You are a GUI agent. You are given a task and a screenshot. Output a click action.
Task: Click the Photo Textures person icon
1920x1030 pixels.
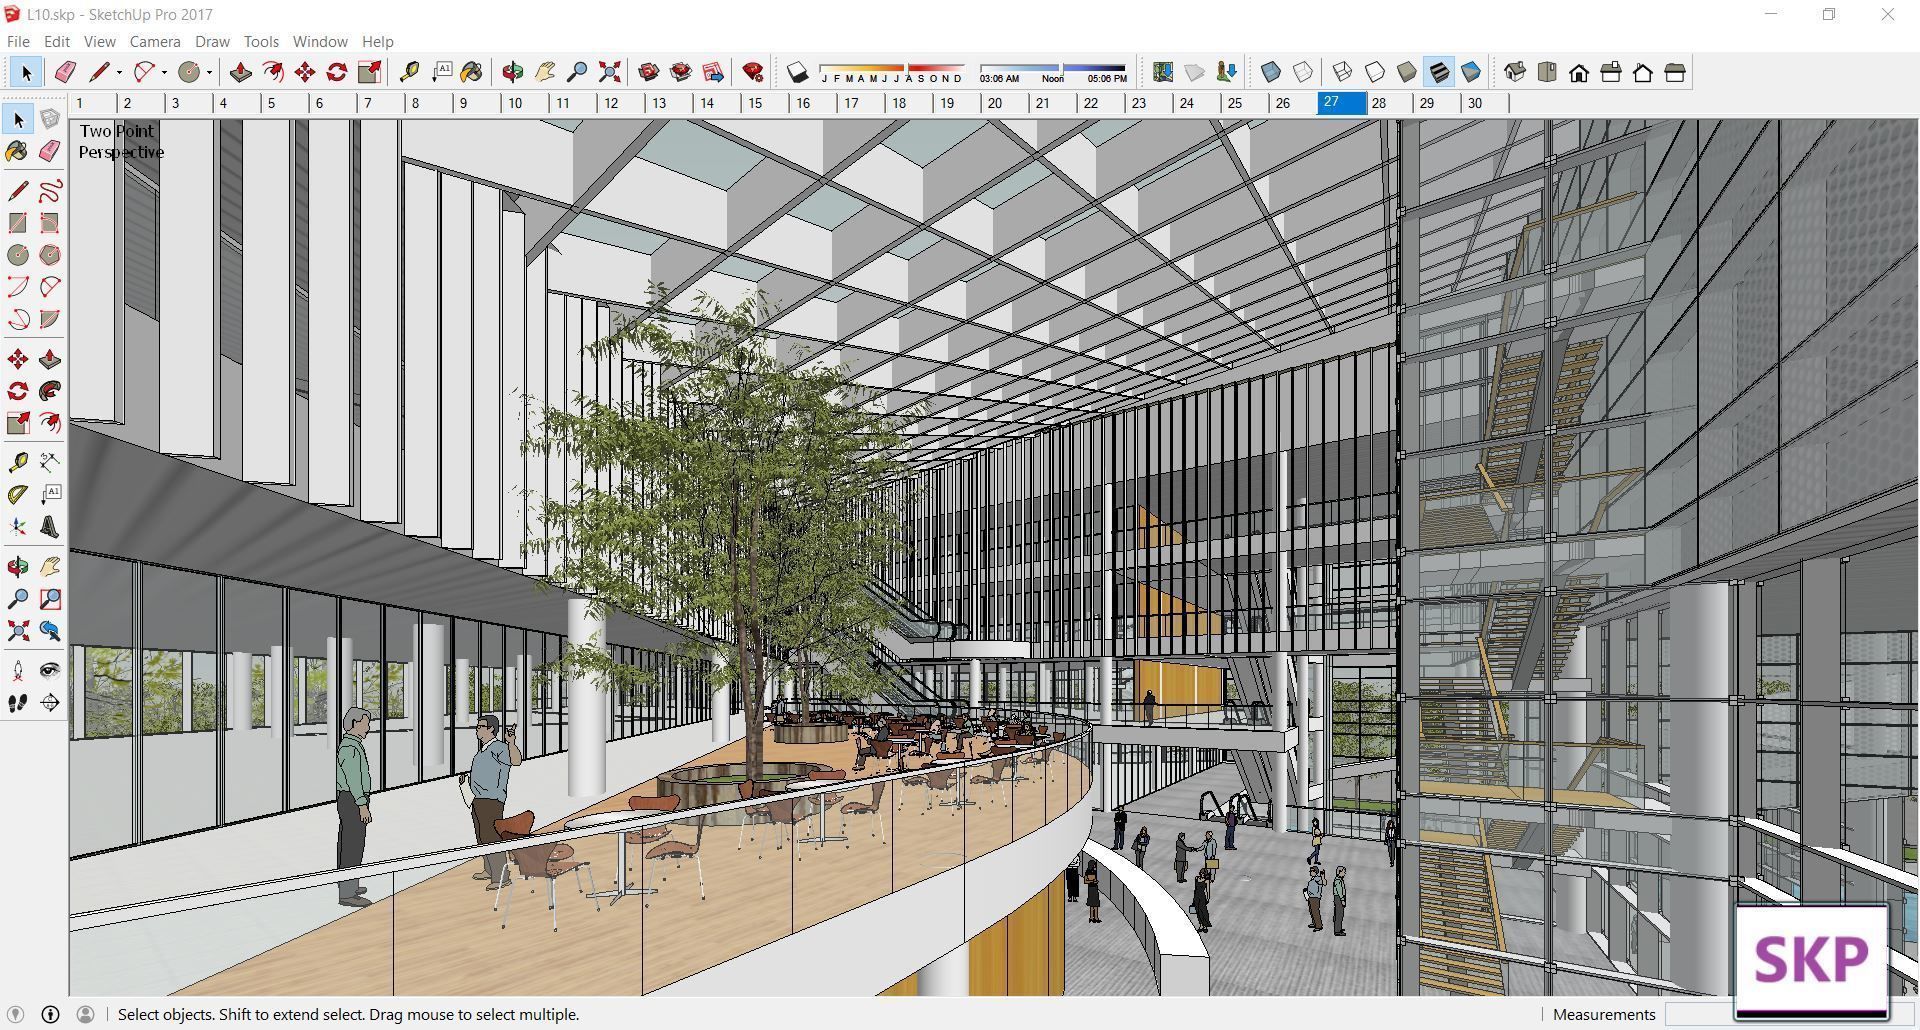pyautogui.click(x=1226, y=72)
